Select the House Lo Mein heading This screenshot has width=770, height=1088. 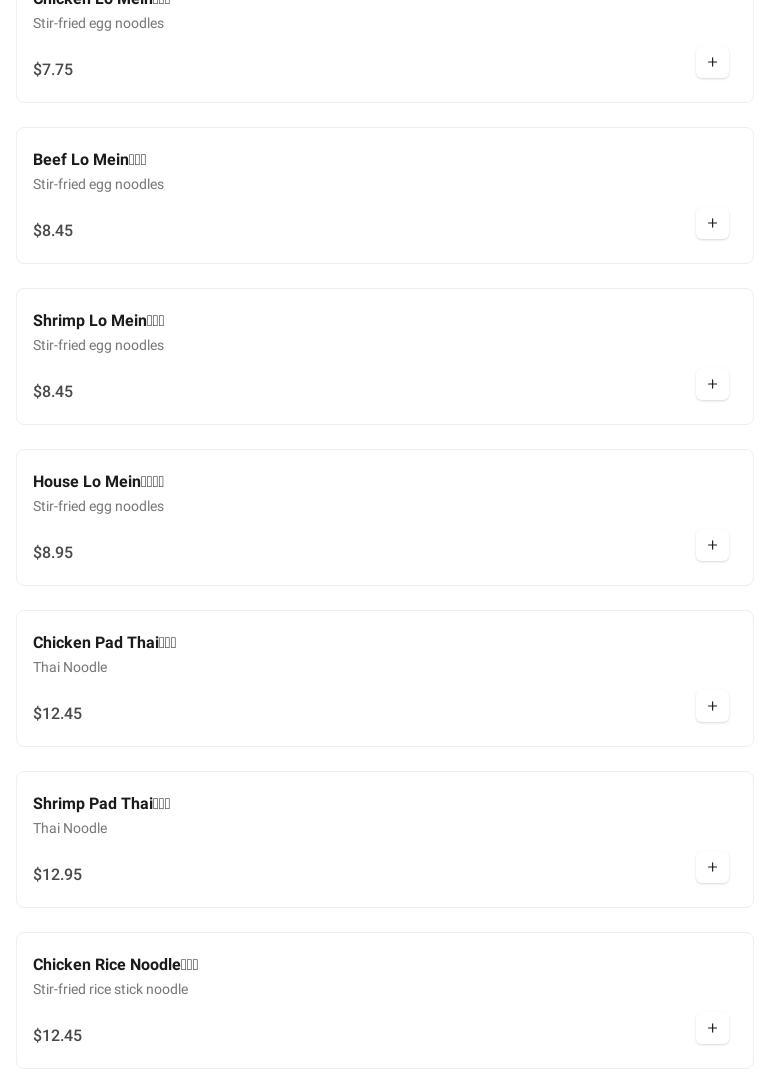pyautogui.click(x=99, y=482)
